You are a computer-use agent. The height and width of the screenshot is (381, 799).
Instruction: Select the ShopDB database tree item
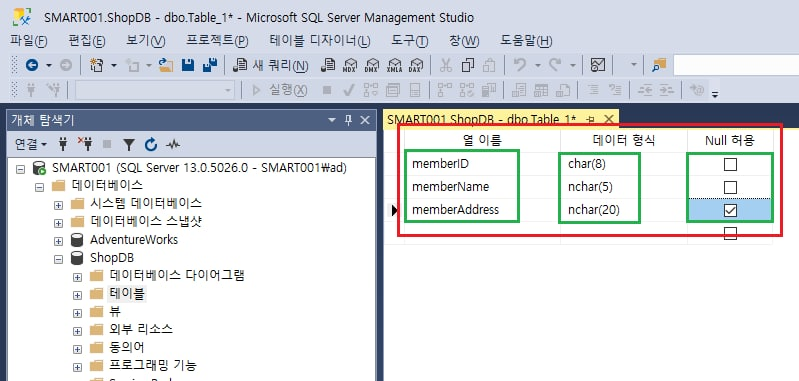point(112,258)
